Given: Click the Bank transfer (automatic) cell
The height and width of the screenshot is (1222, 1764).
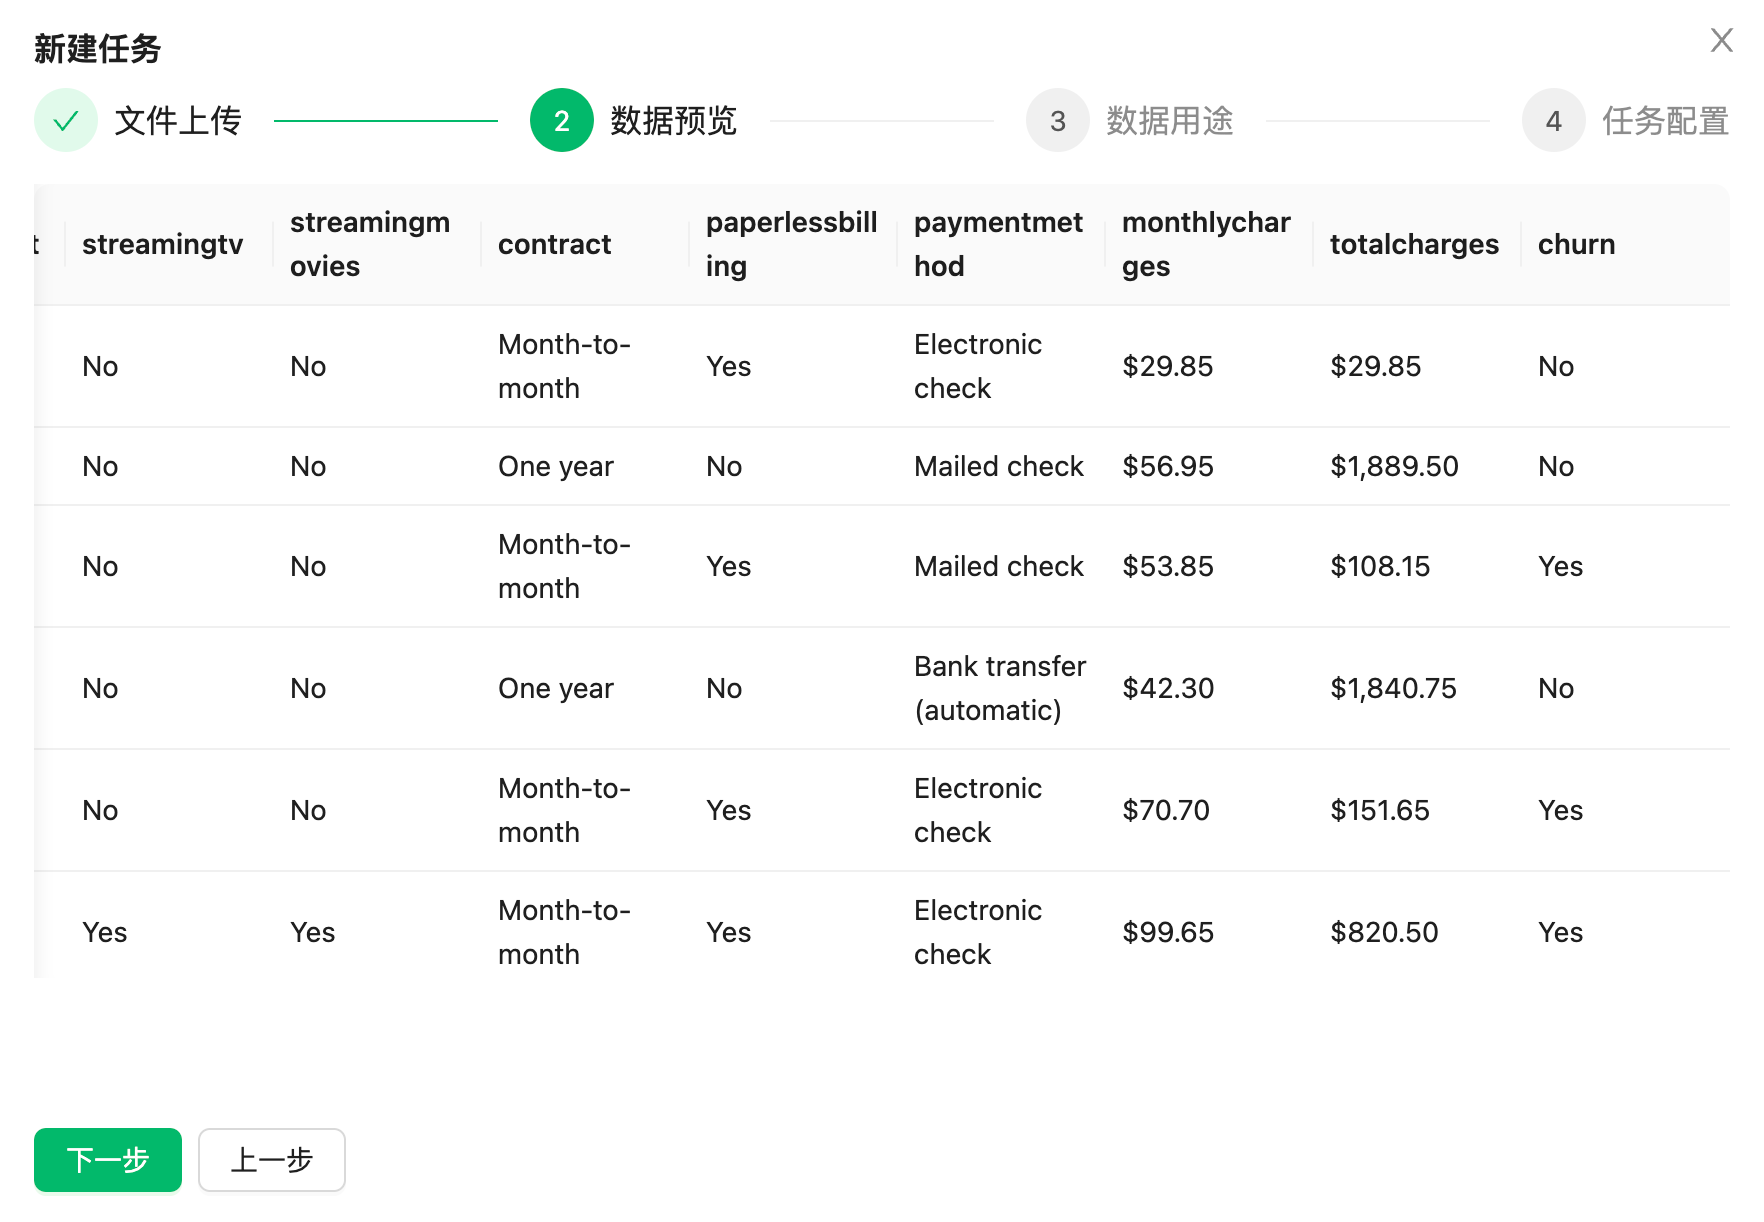Looking at the screenshot, I should [x=999, y=688].
